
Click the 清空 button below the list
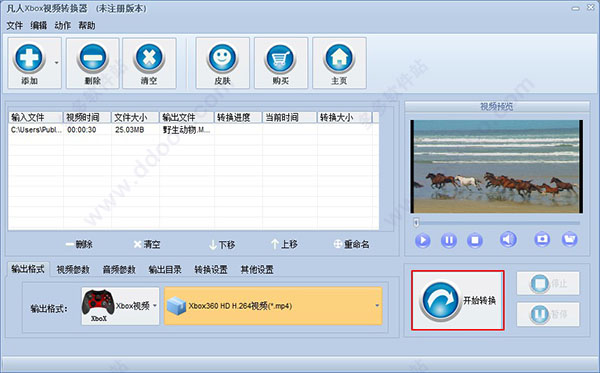pos(147,244)
